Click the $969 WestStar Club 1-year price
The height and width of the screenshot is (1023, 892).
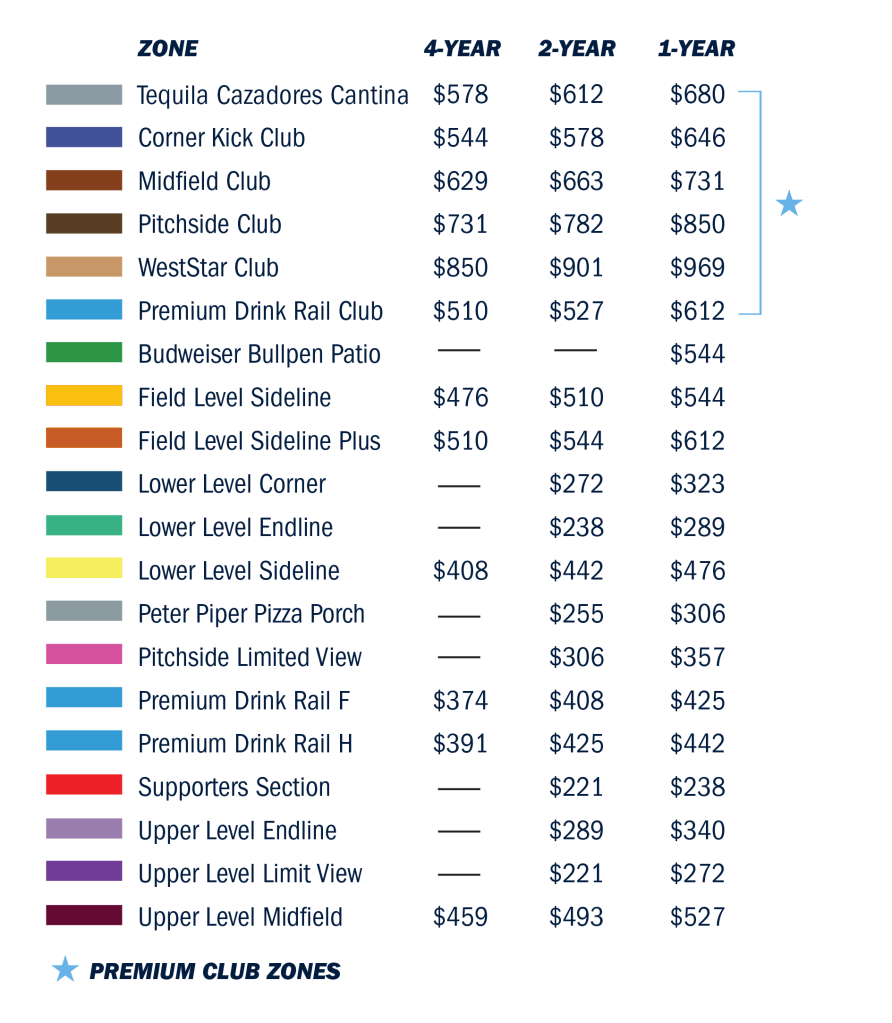coord(698,267)
